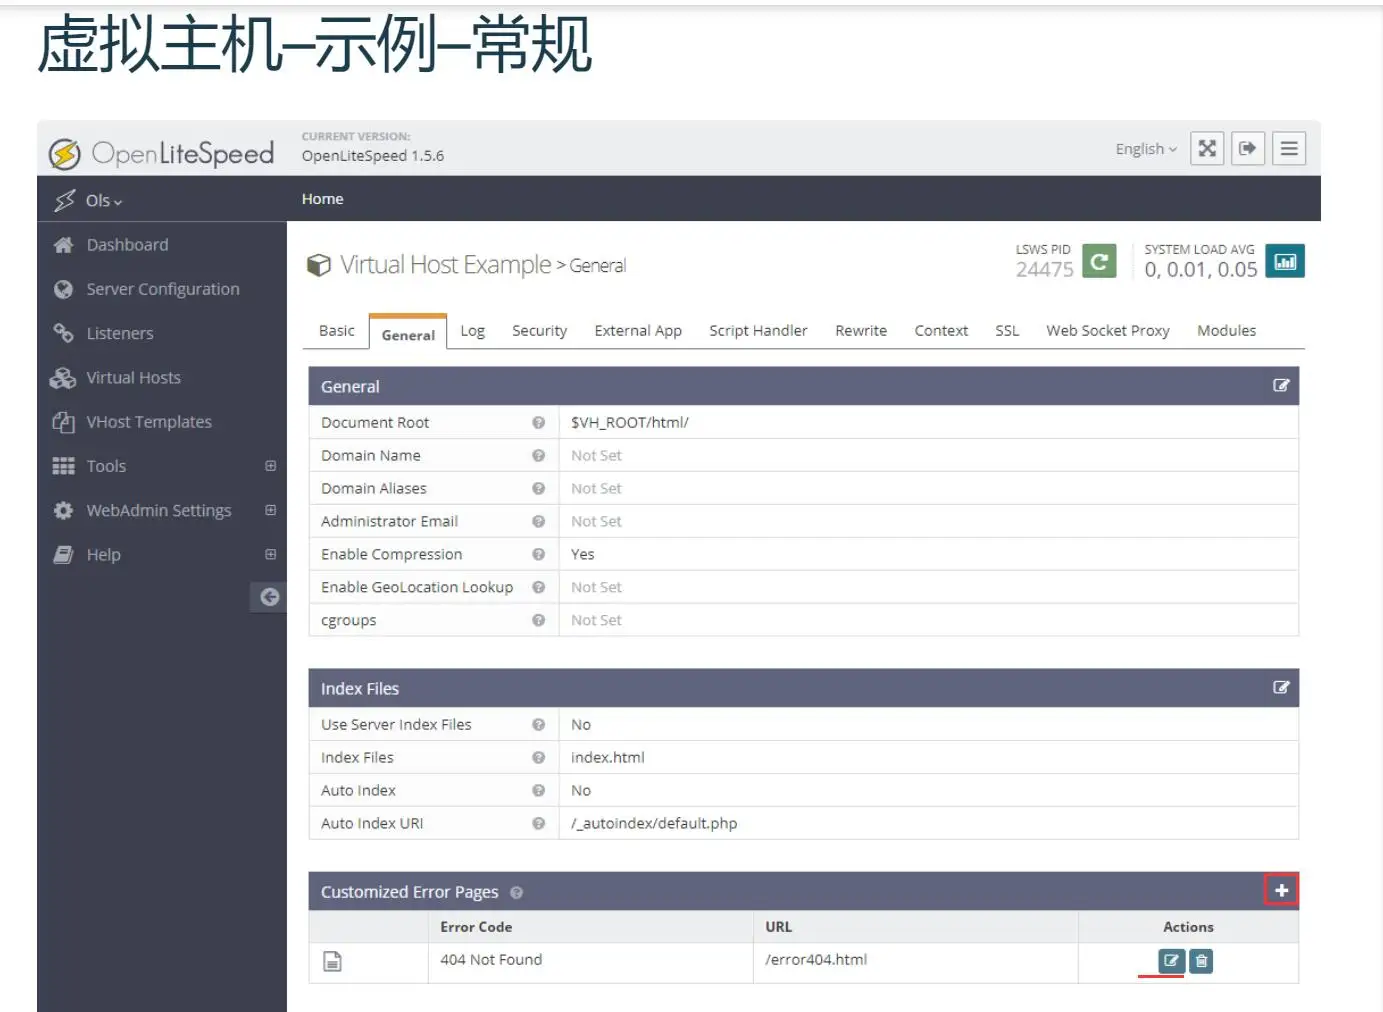
Task: Open the Security tab
Action: pos(539,331)
